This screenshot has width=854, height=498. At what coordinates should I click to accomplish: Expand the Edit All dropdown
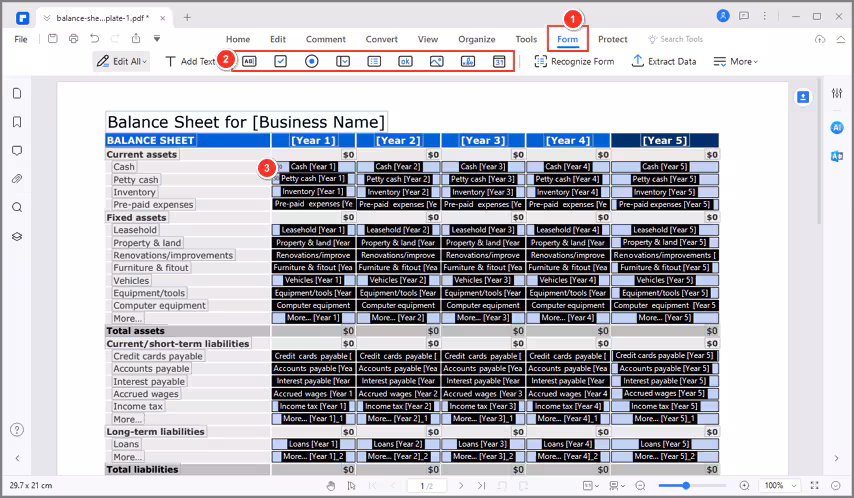121,62
